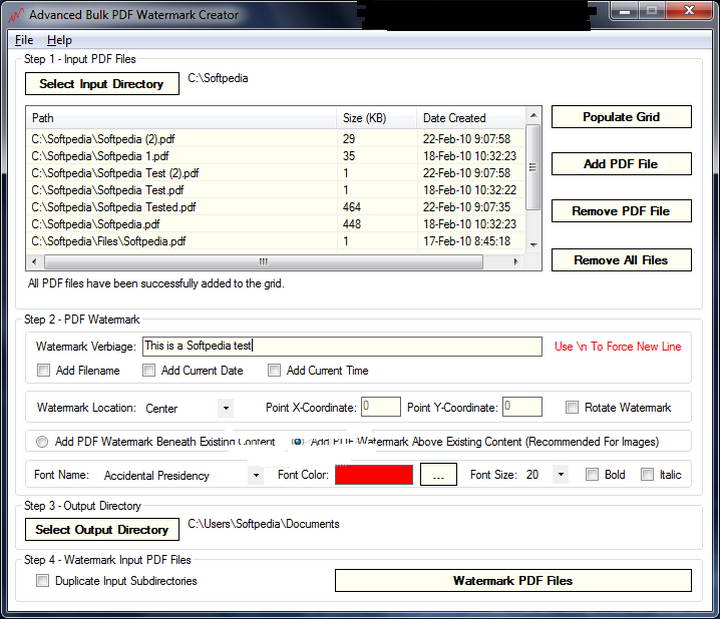Click the Add PDF File button
Screen dimensions: 720x619
point(621,164)
